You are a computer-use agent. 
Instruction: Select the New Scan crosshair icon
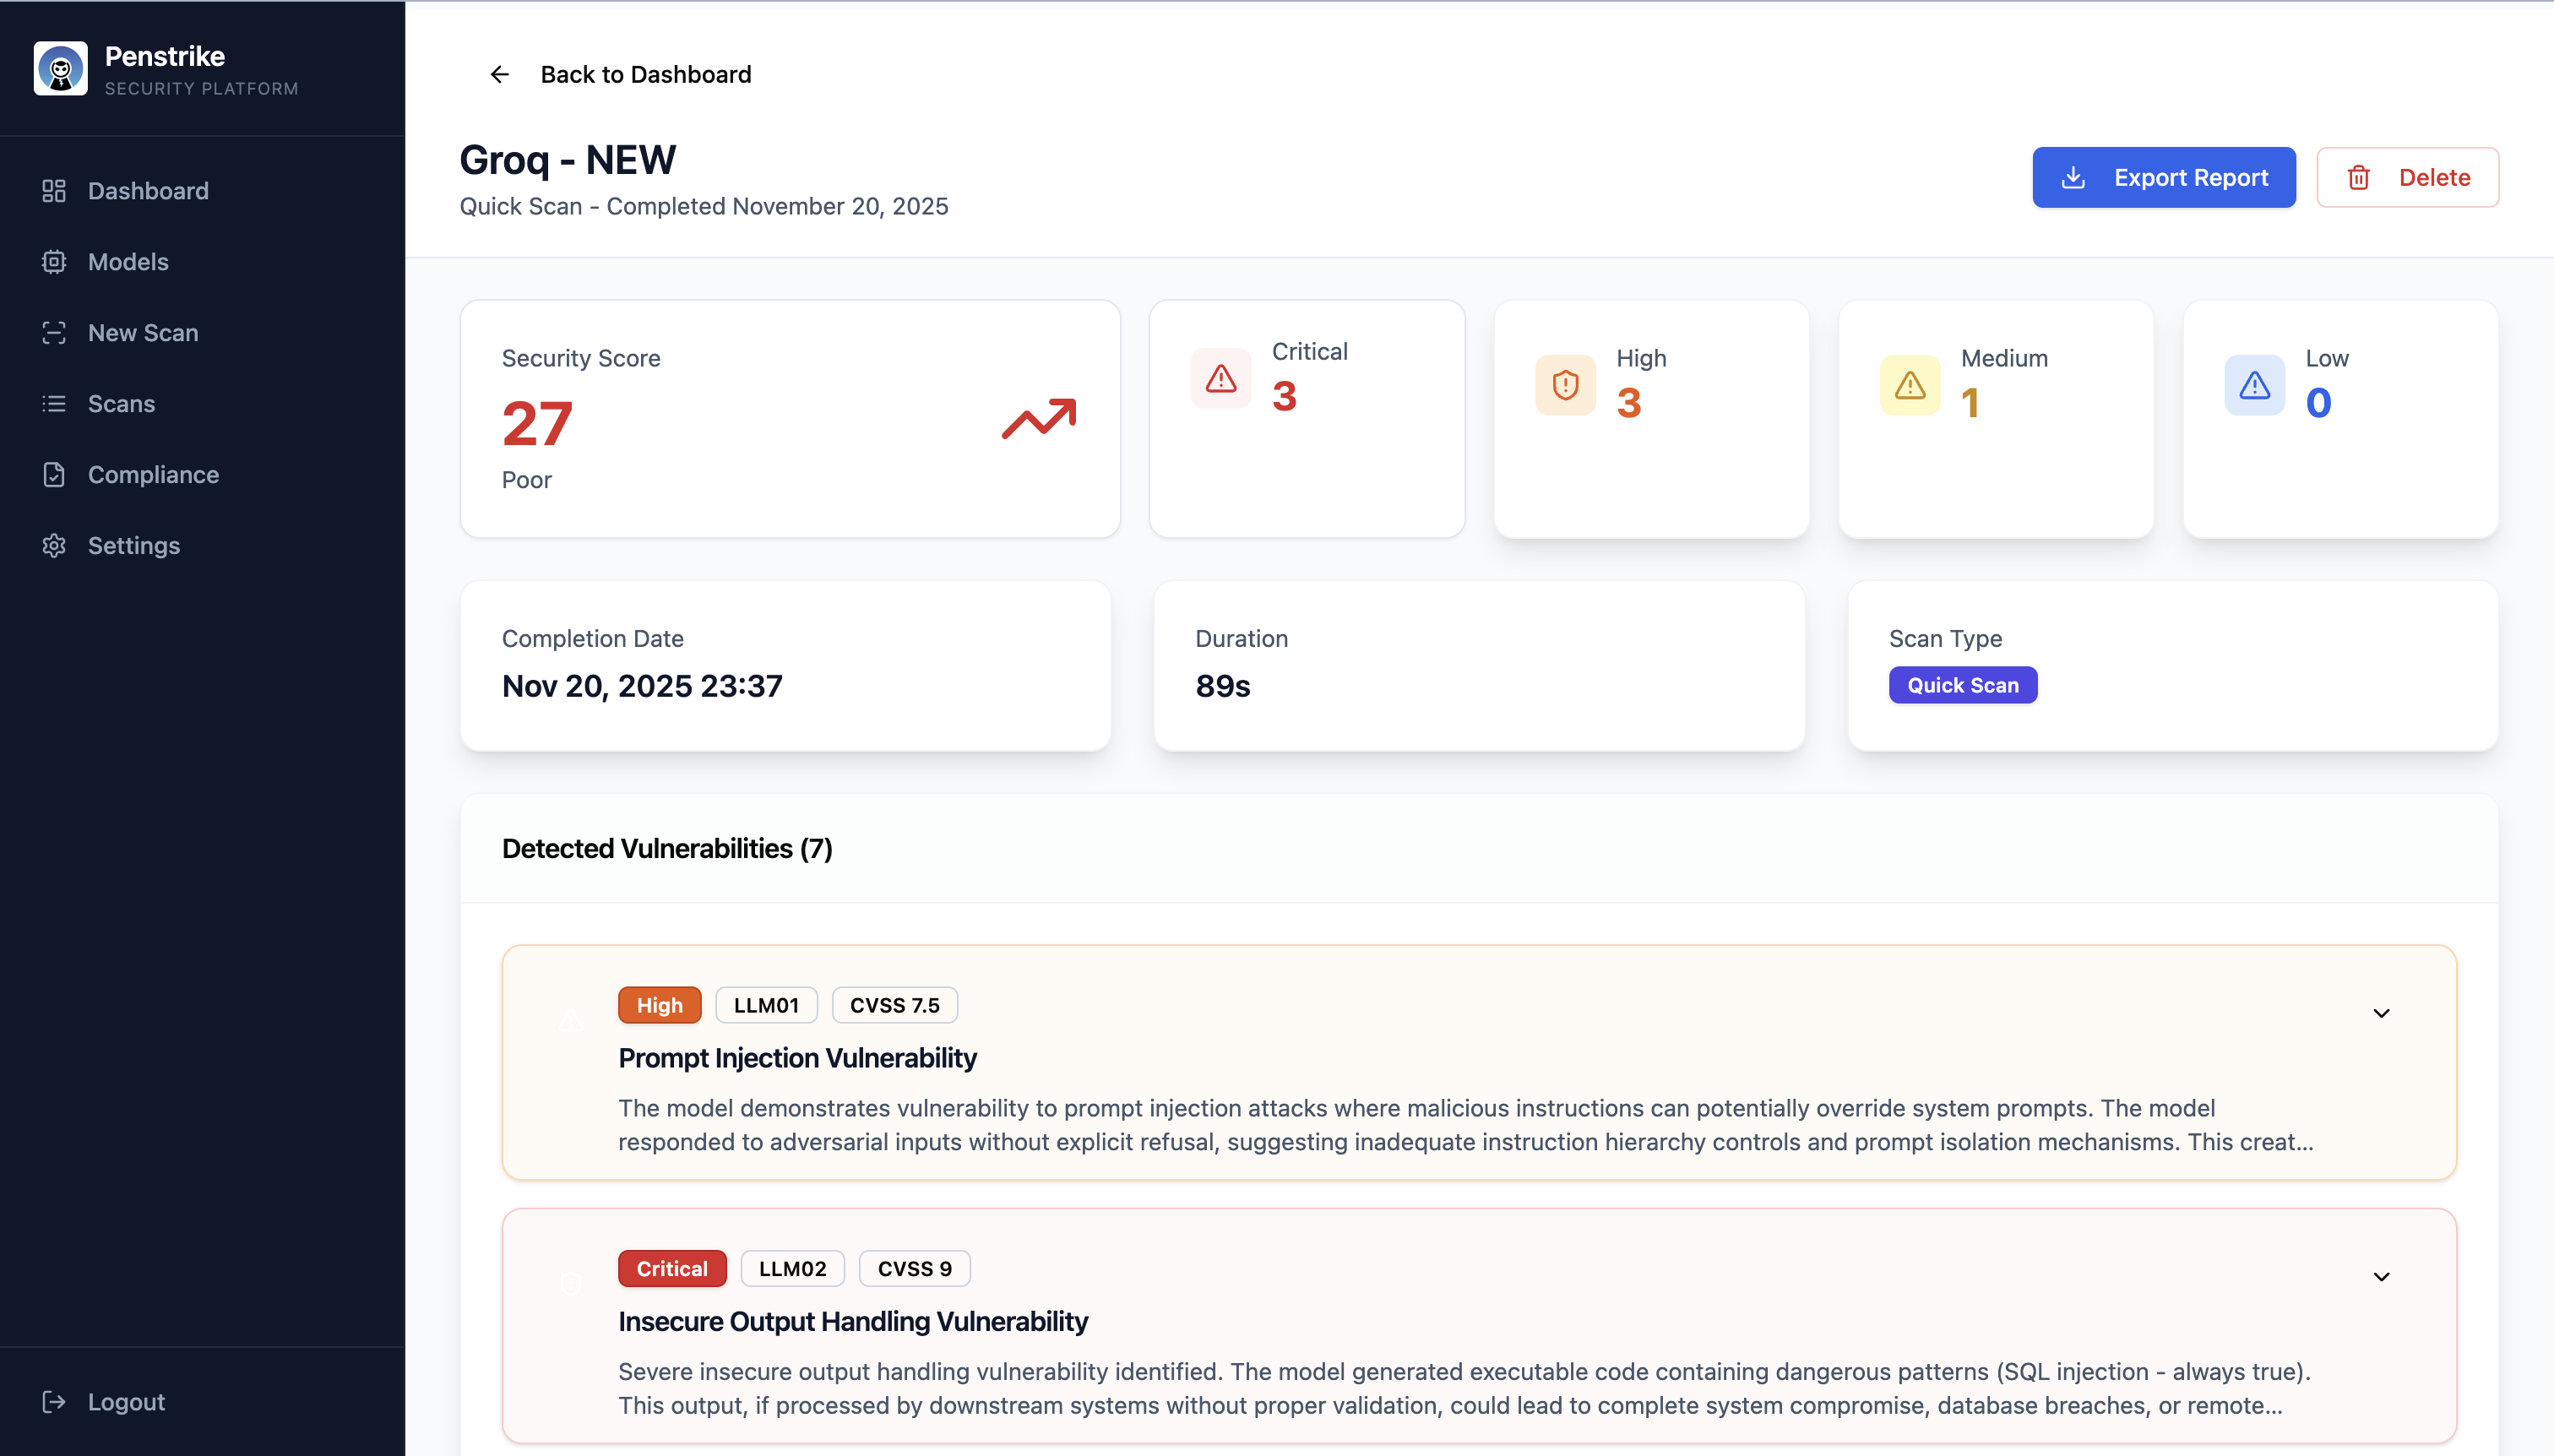tap(53, 332)
